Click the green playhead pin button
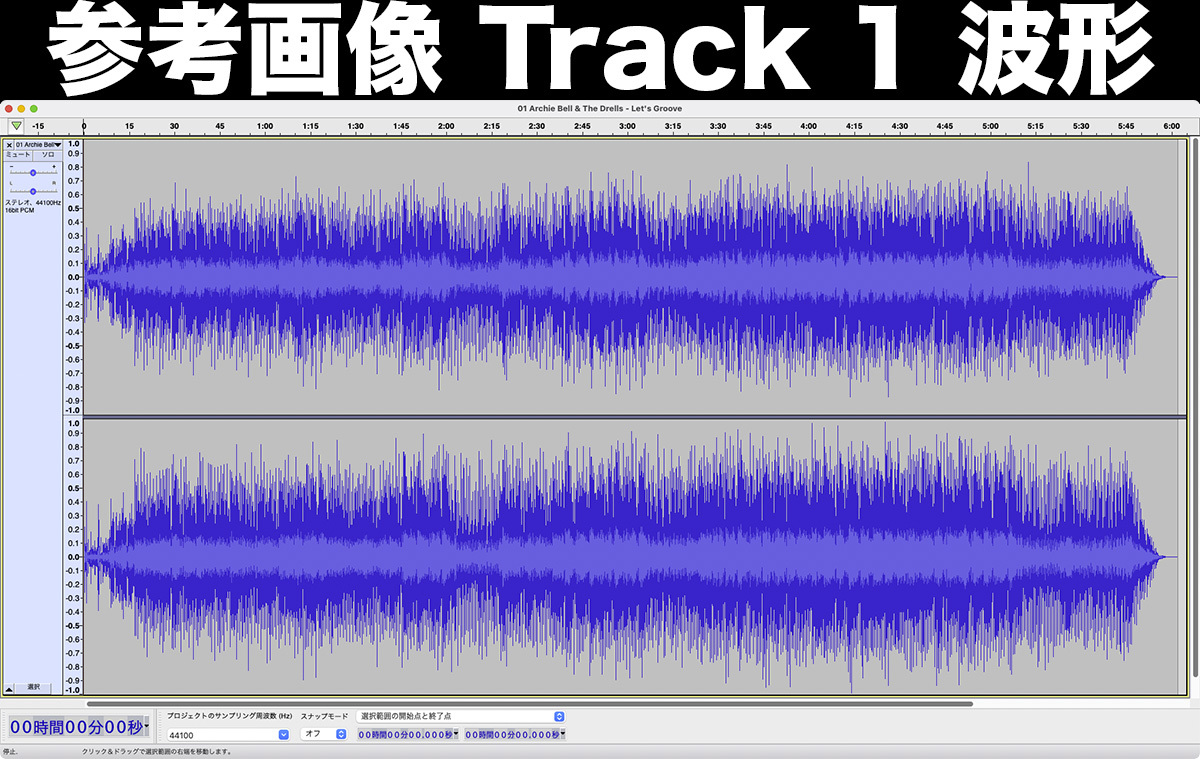1200x759 pixels. pyautogui.click(x=16, y=126)
